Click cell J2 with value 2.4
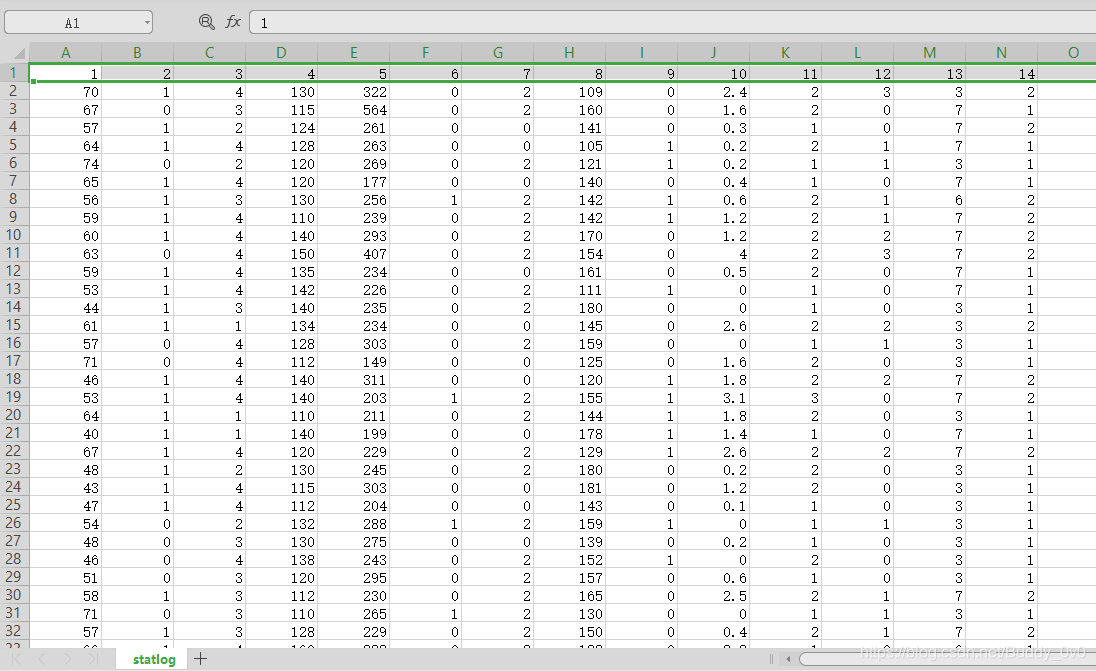Screen dimensions: 1096x671 [714, 92]
